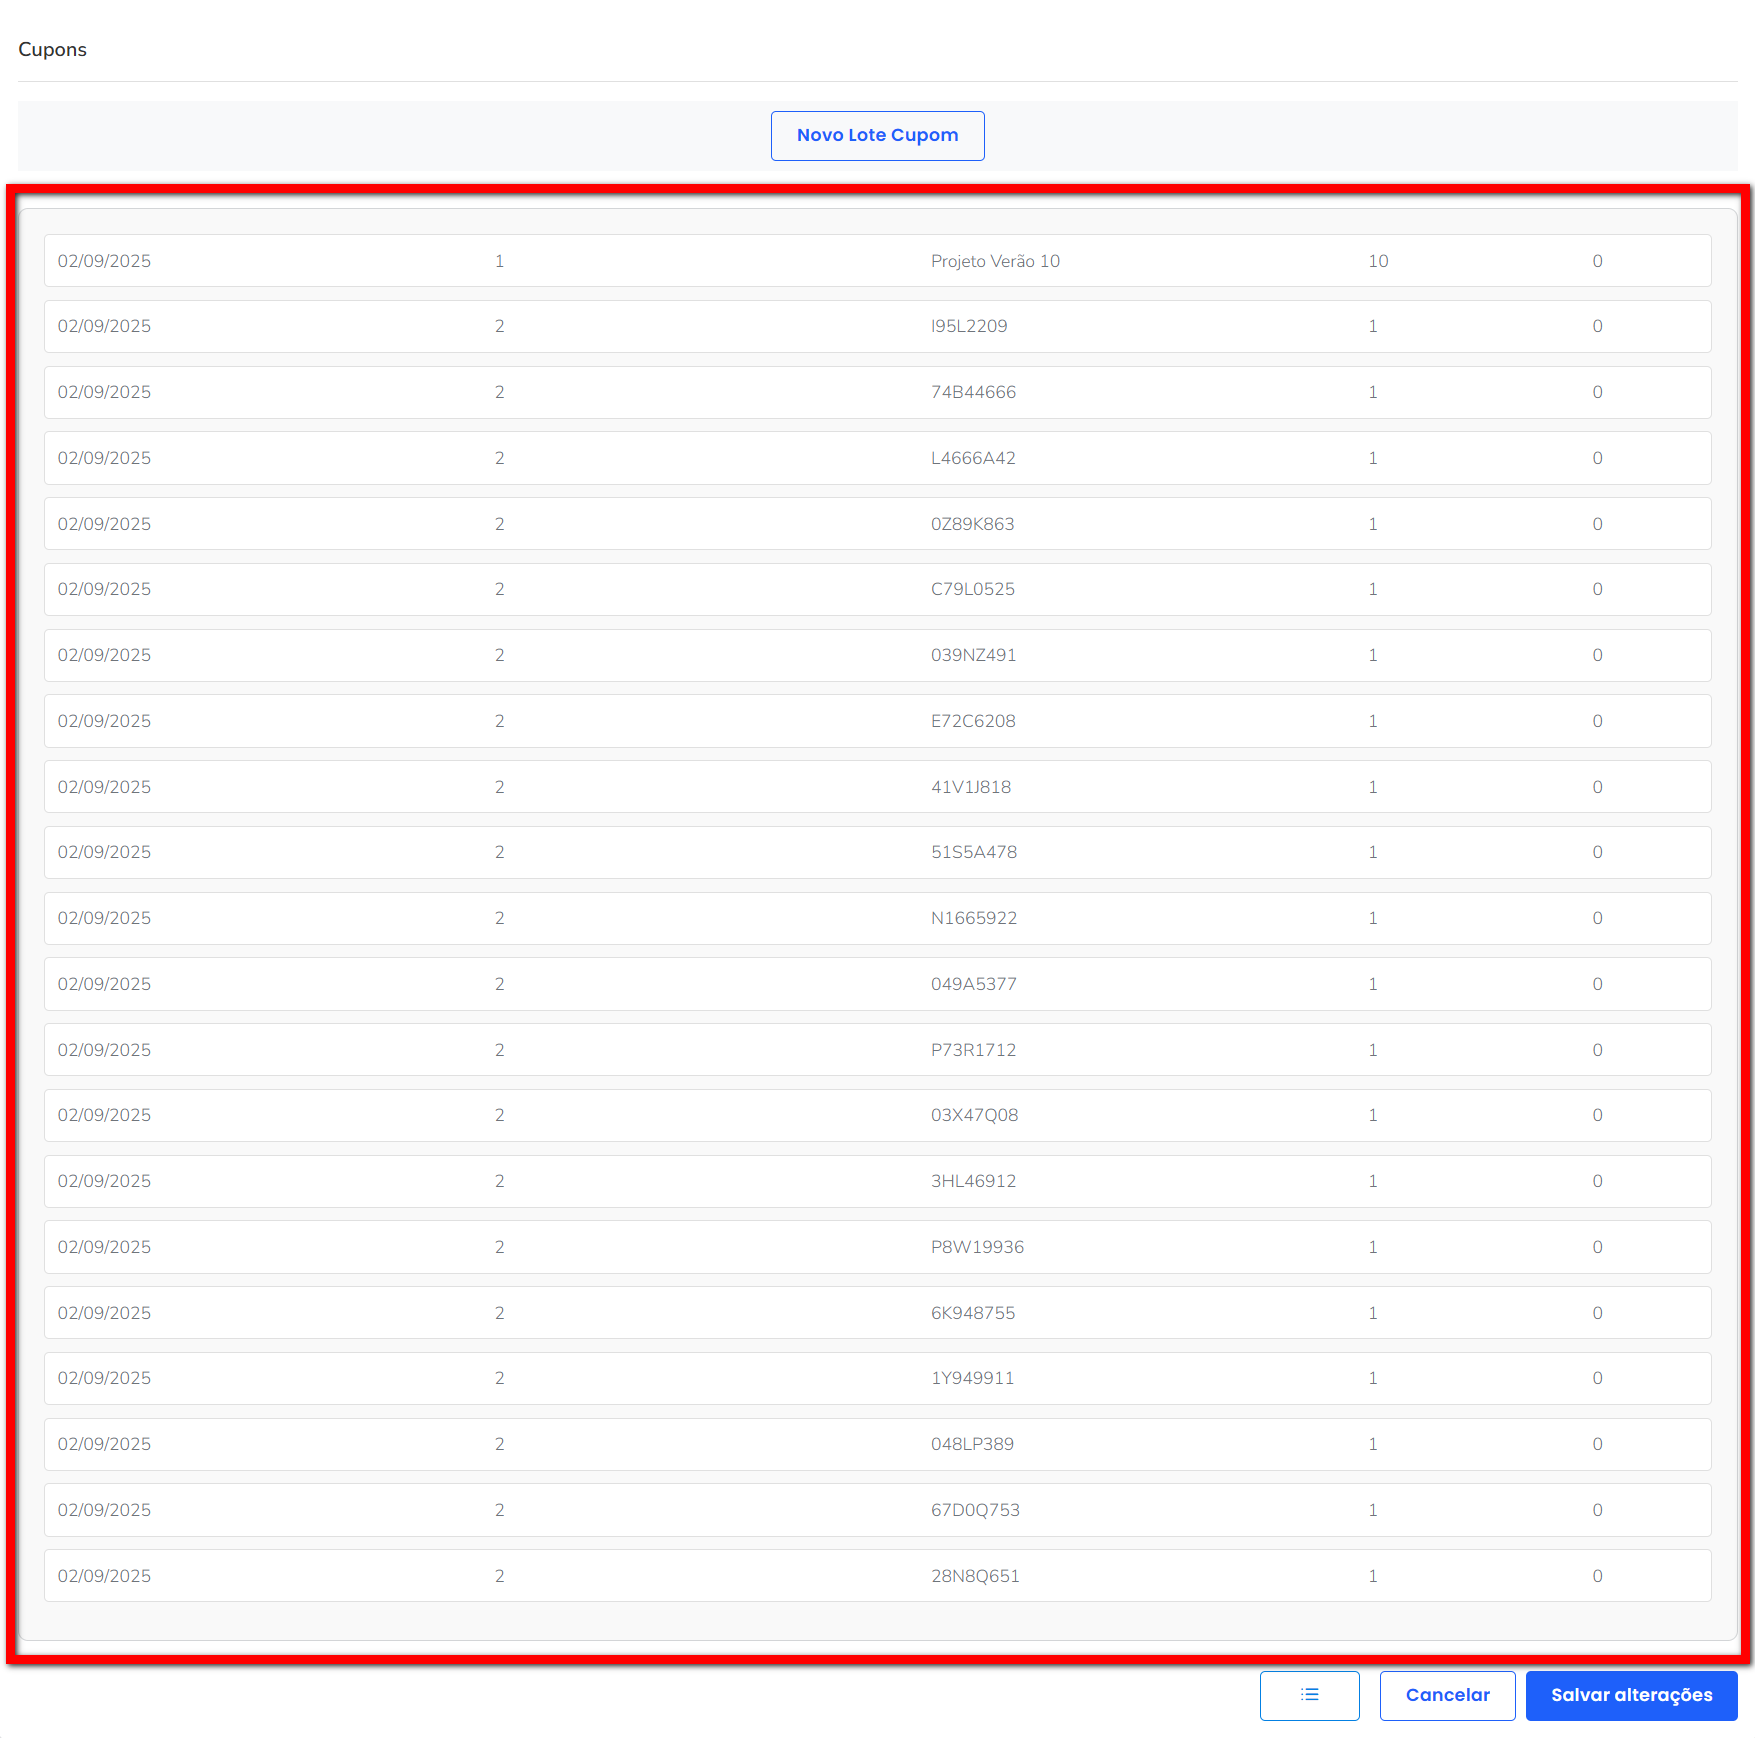
Task: Click Novo Lote Cupom button
Action: tap(877, 136)
